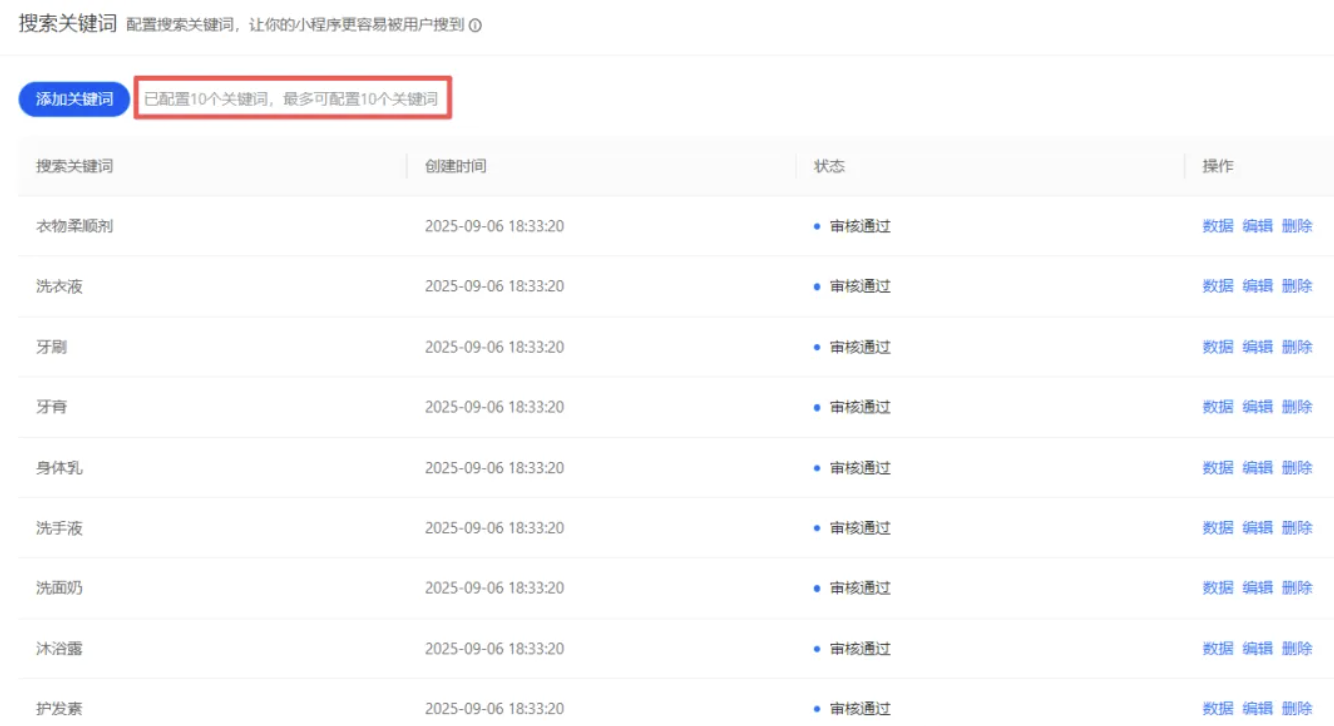Click 编辑 for keyword 牙膏
The image size is (1334, 726).
point(1259,407)
